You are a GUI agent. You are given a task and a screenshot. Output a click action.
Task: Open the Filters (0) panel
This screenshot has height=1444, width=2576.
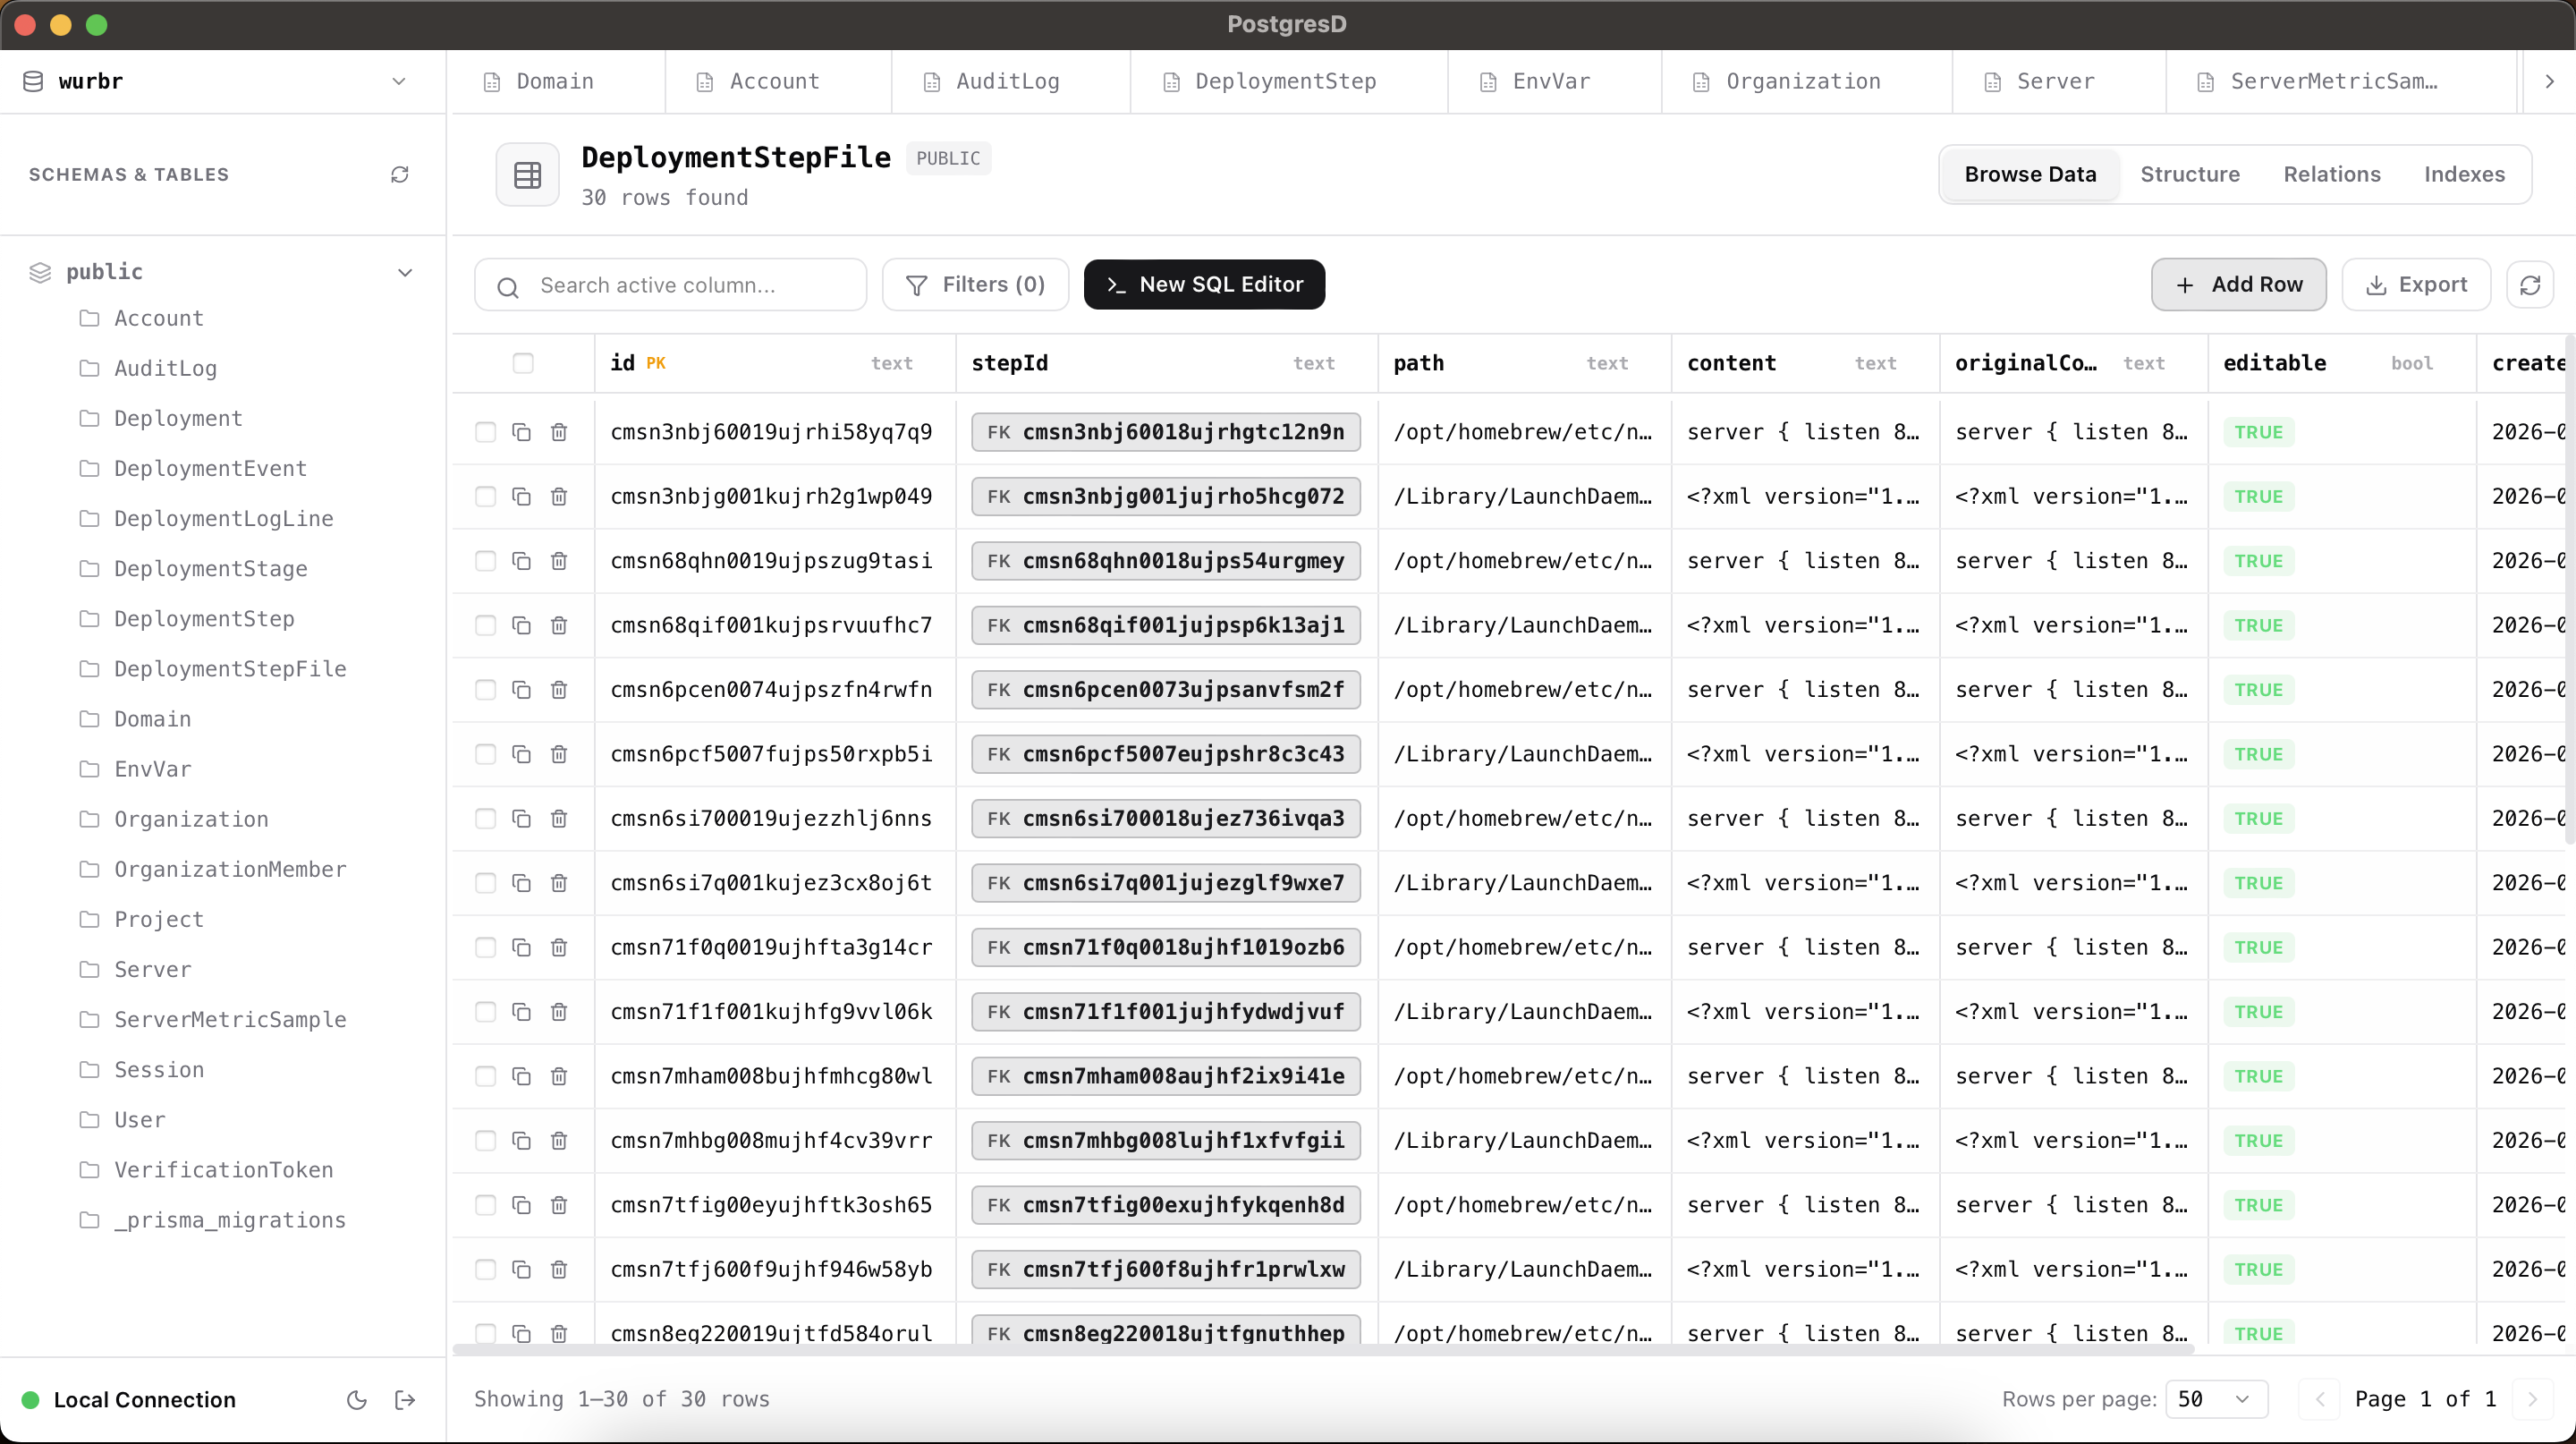click(975, 285)
